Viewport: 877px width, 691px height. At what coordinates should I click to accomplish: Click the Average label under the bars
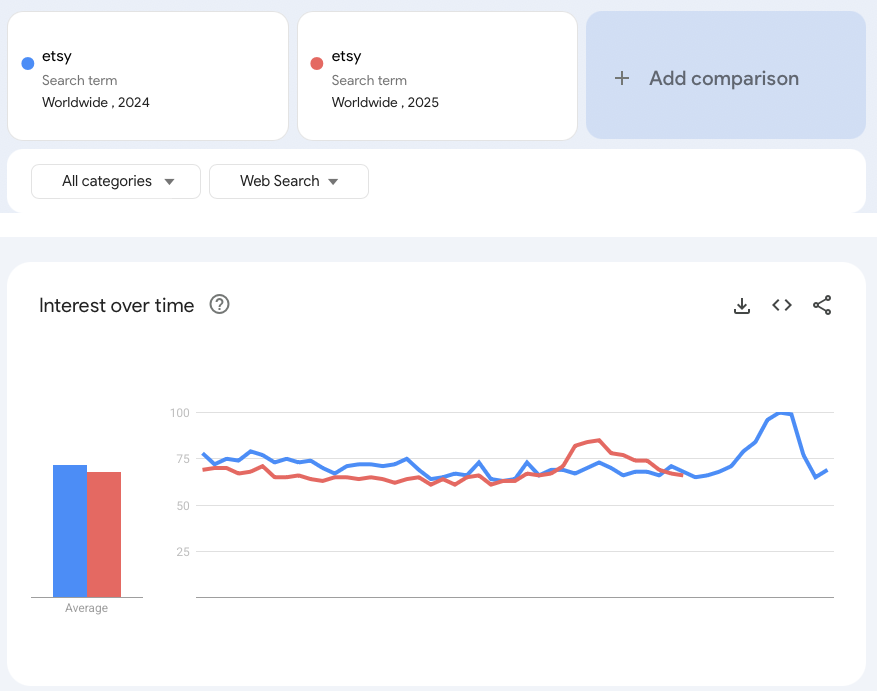coord(86,608)
